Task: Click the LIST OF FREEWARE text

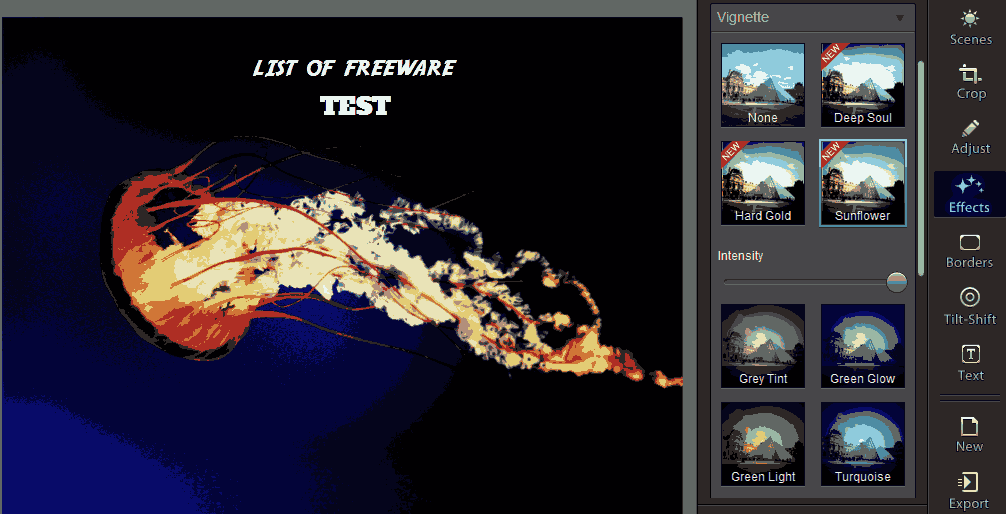Action: [x=355, y=68]
